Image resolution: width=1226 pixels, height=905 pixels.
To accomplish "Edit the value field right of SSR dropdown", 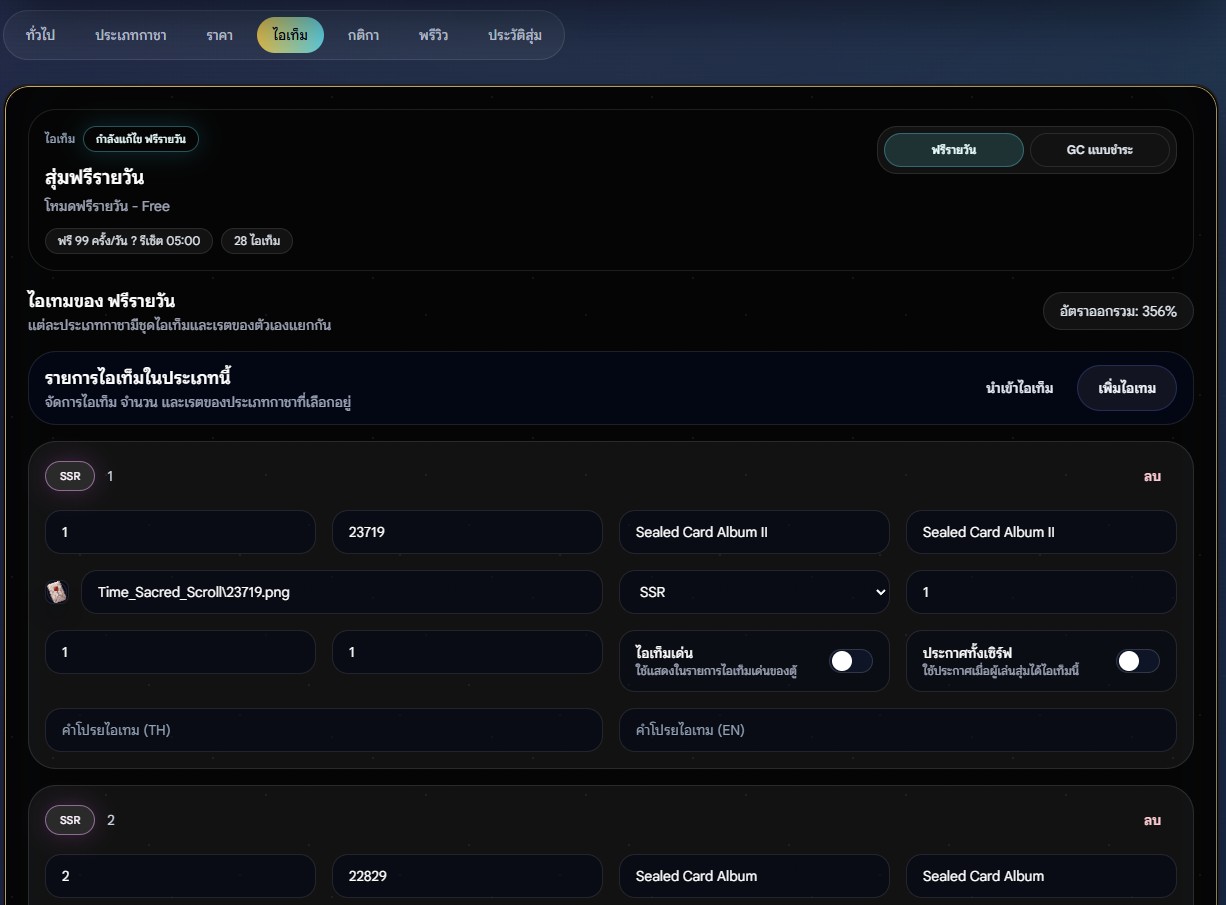I will pos(1041,592).
